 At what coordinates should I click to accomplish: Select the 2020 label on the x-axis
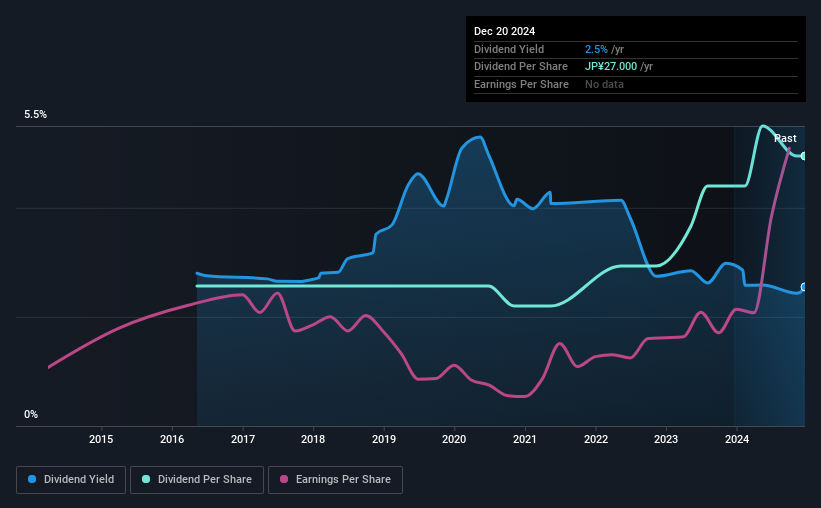454,439
